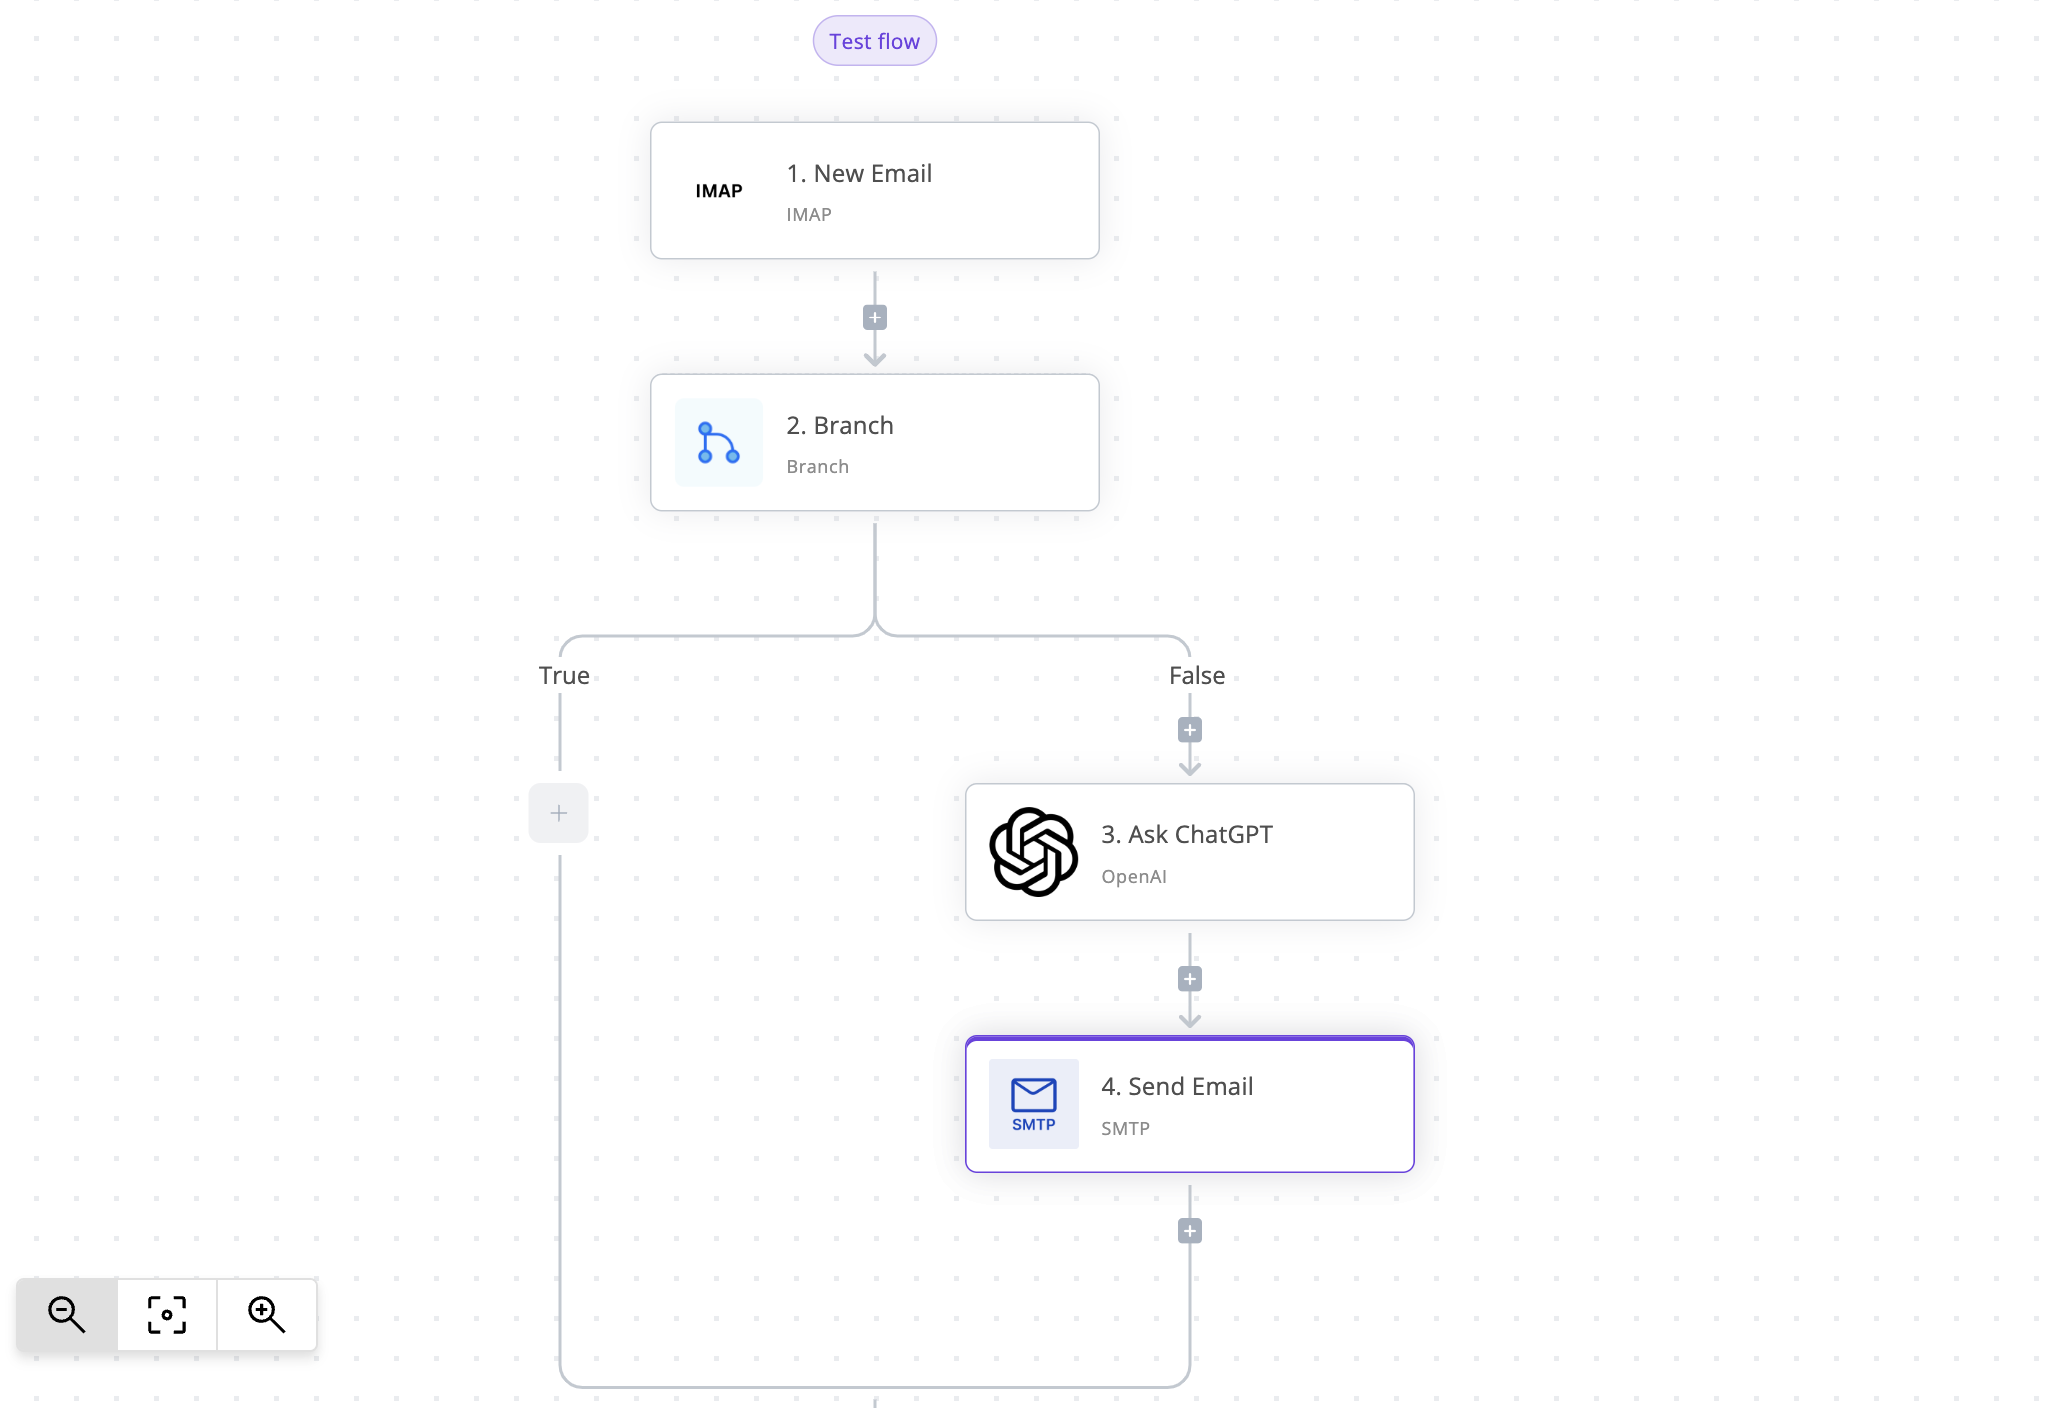Add step below Send Email

tap(1190, 1231)
